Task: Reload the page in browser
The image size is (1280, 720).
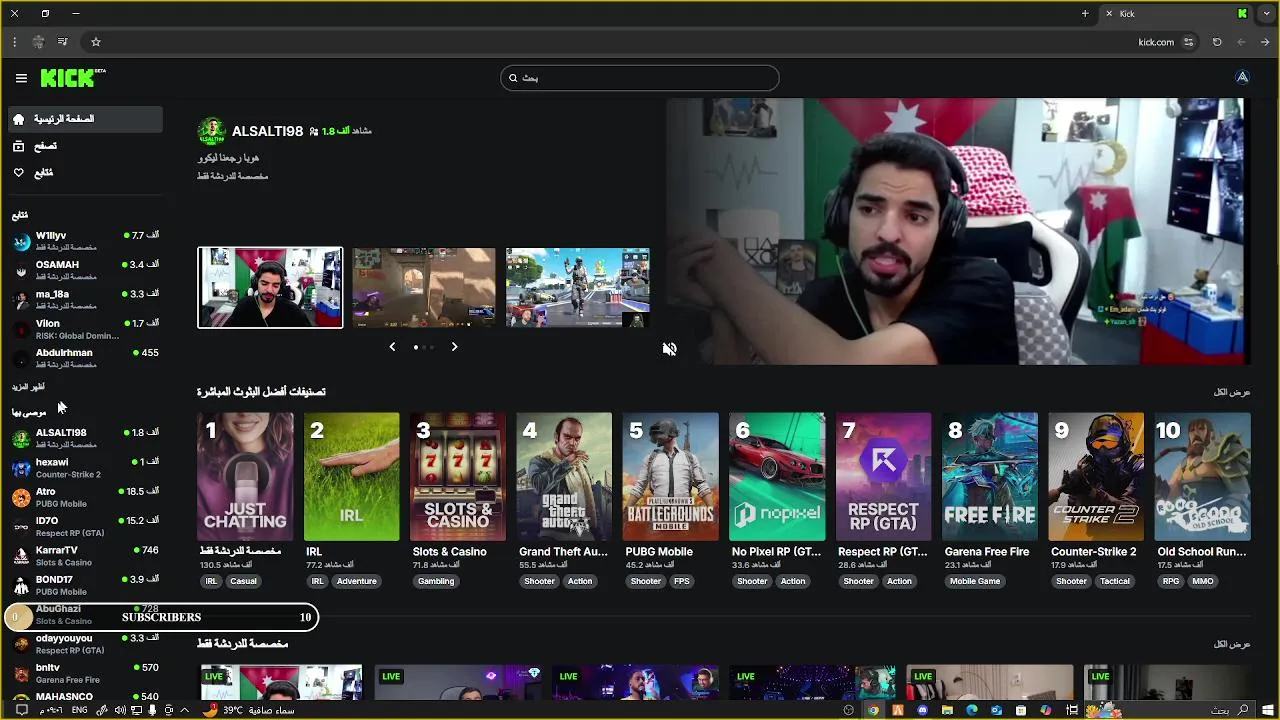Action: pyautogui.click(x=1217, y=42)
